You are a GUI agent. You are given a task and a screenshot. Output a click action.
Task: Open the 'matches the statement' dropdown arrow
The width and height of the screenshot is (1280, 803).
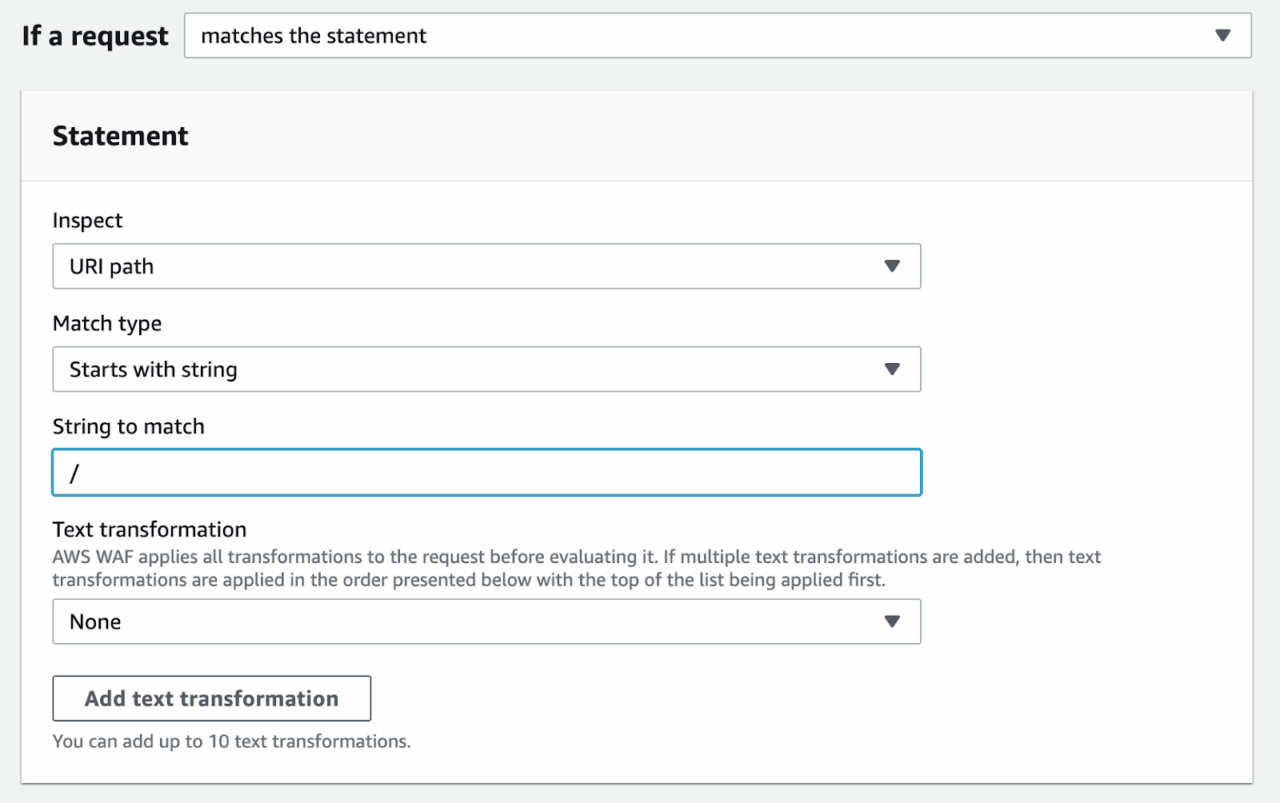point(1224,35)
